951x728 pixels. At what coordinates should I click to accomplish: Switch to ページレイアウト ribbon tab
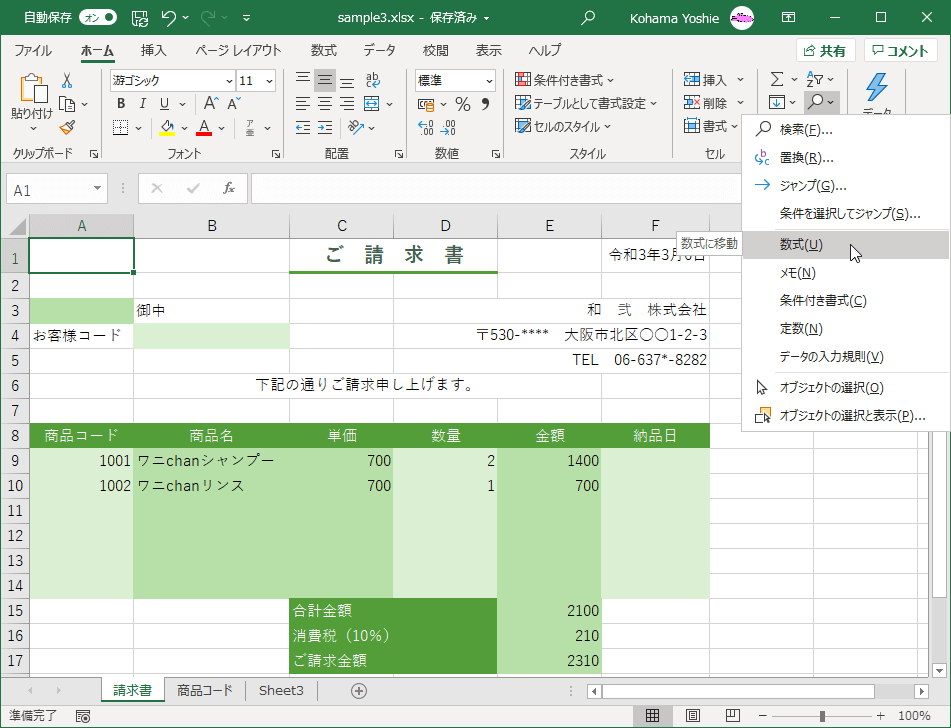tap(238, 50)
